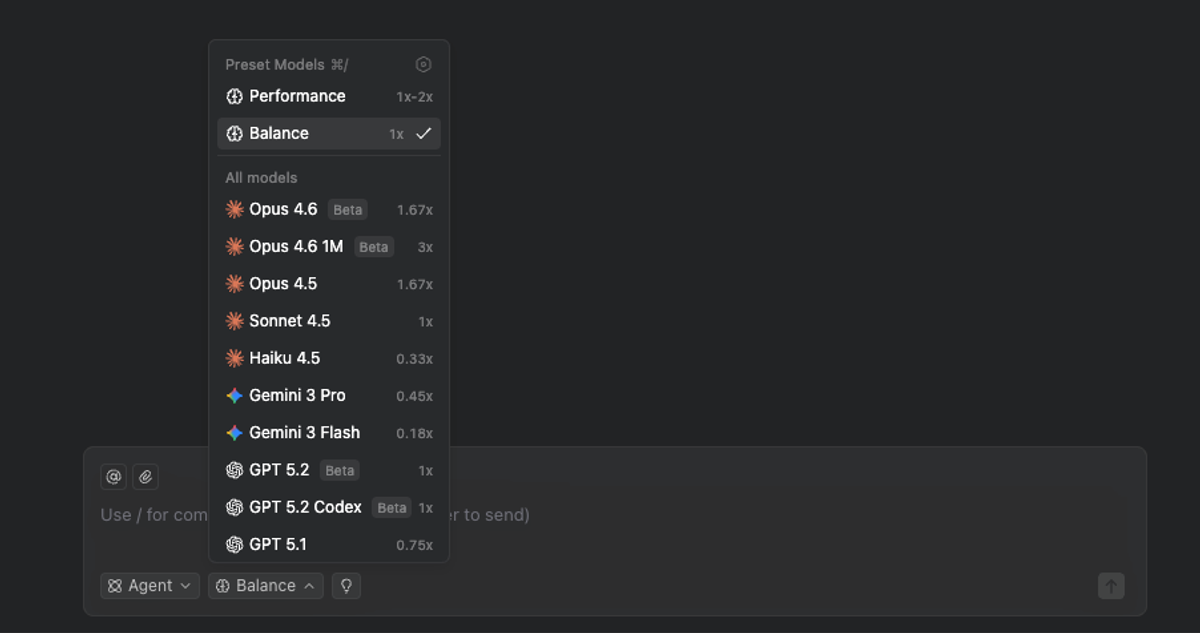Choose the Performance preset model

[329, 97]
